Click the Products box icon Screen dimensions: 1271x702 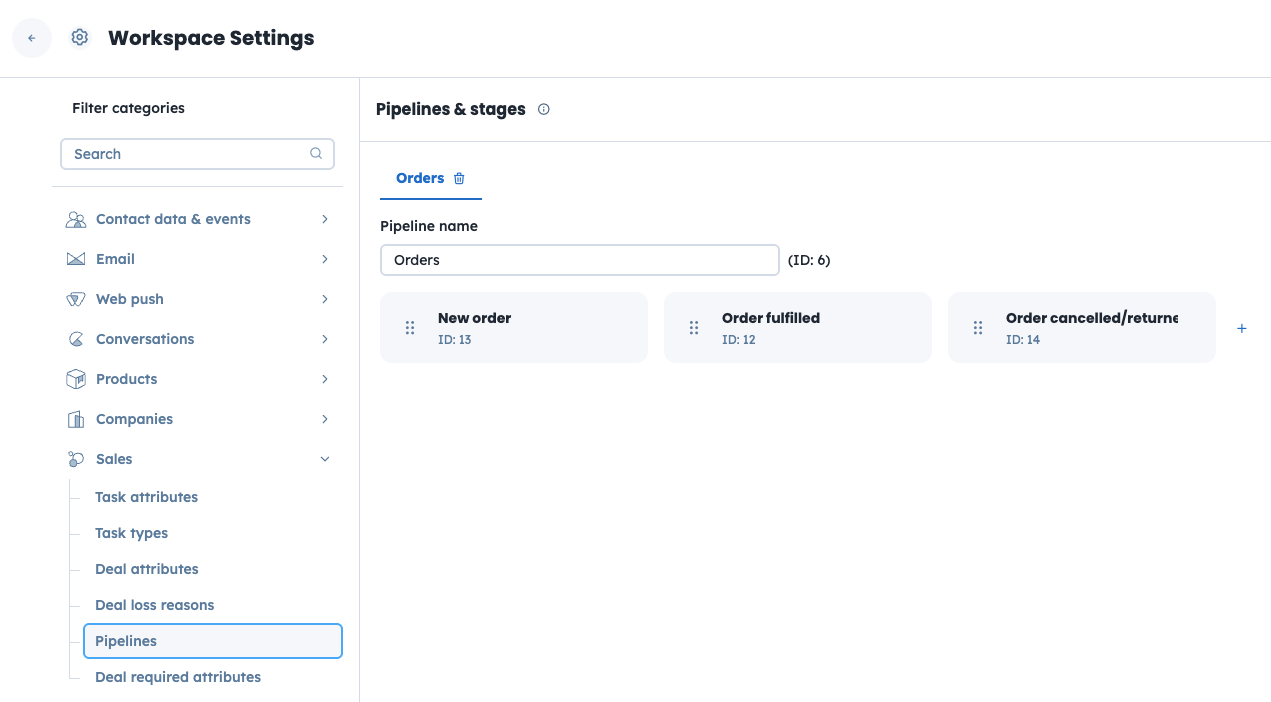click(x=75, y=378)
